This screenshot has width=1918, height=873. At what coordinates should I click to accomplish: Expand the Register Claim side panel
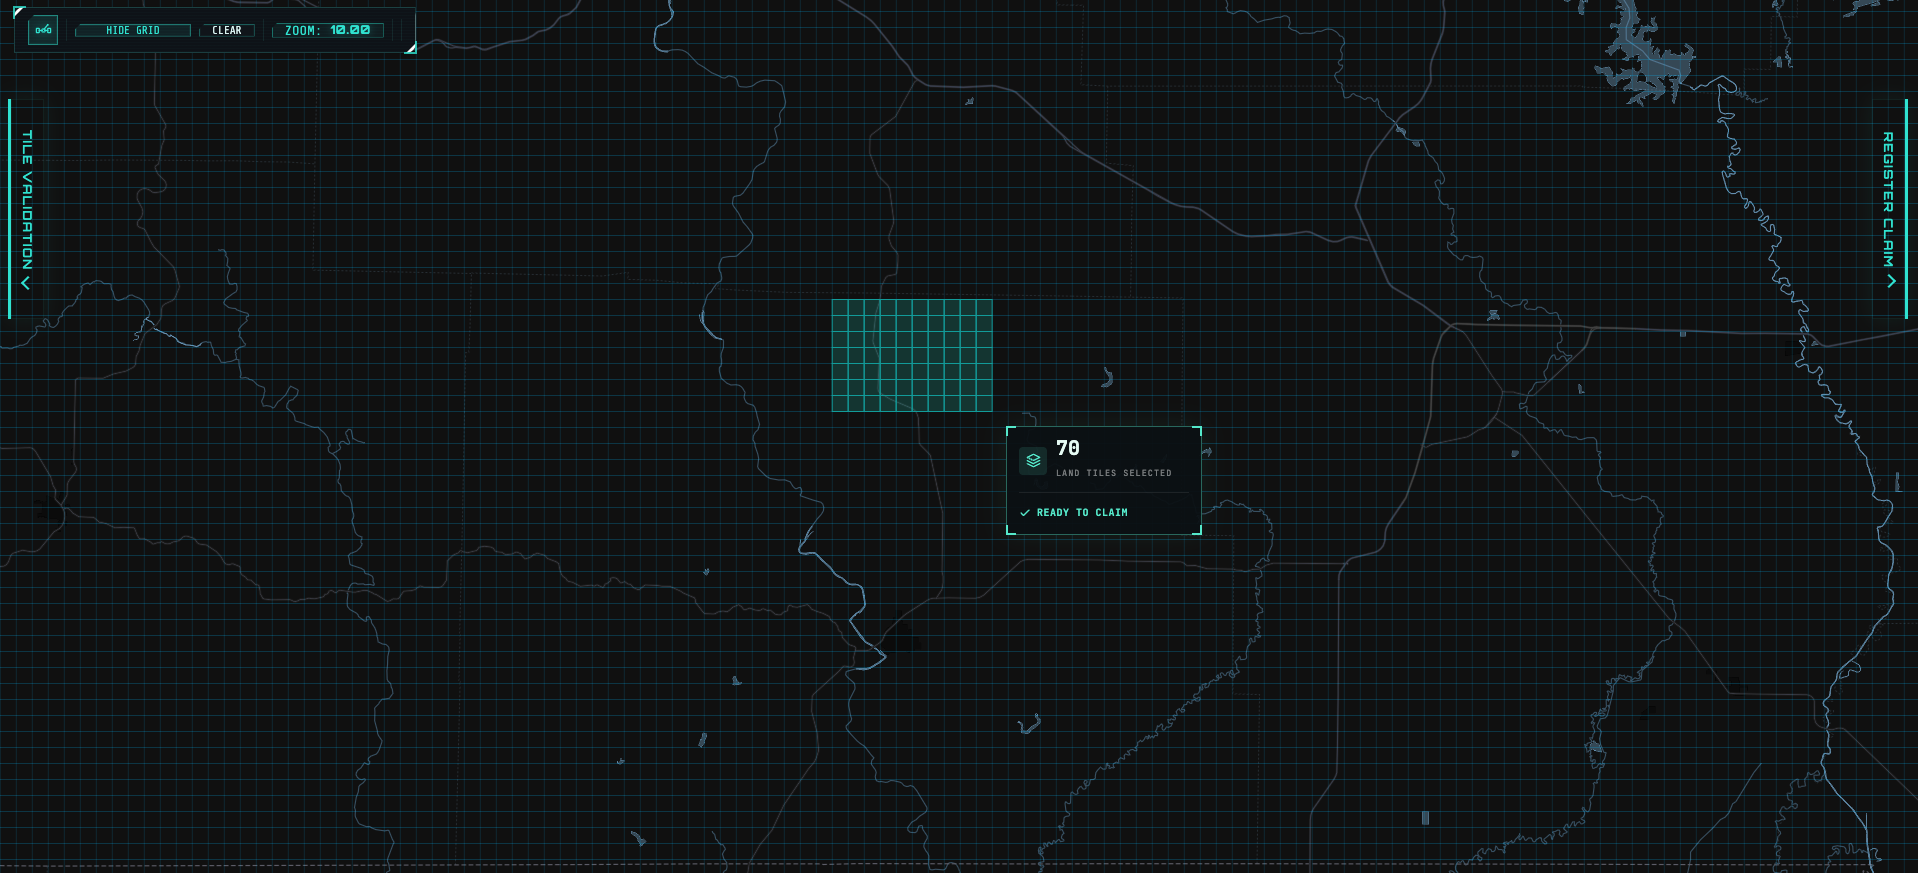pyautogui.click(x=1889, y=209)
